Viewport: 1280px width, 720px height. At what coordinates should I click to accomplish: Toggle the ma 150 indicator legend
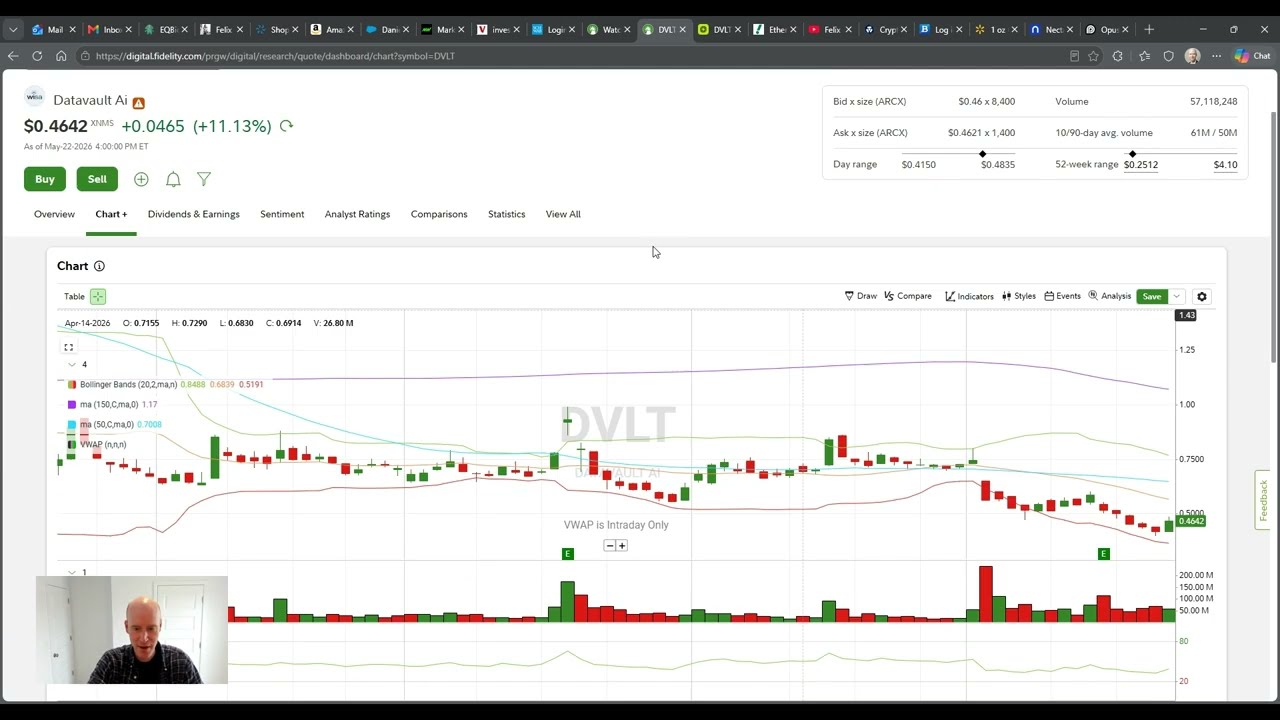(x=109, y=404)
